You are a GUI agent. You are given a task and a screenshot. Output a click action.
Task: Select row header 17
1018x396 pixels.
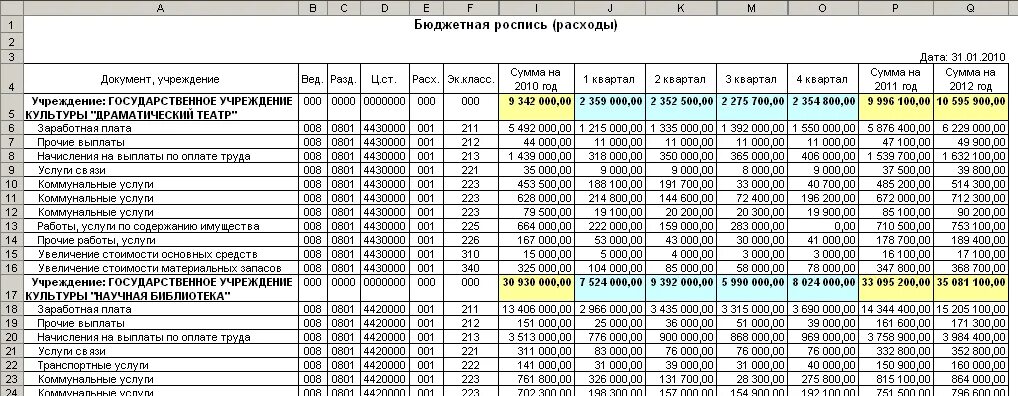click(x=12, y=288)
